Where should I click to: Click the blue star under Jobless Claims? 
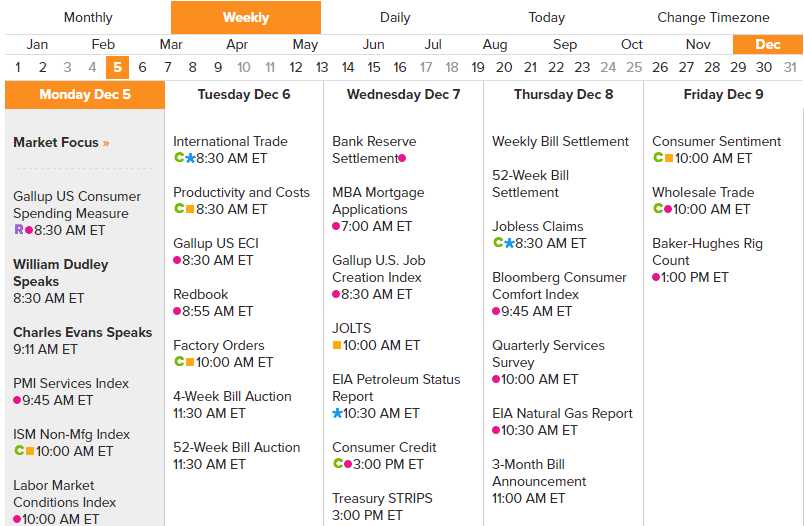tap(509, 243)
